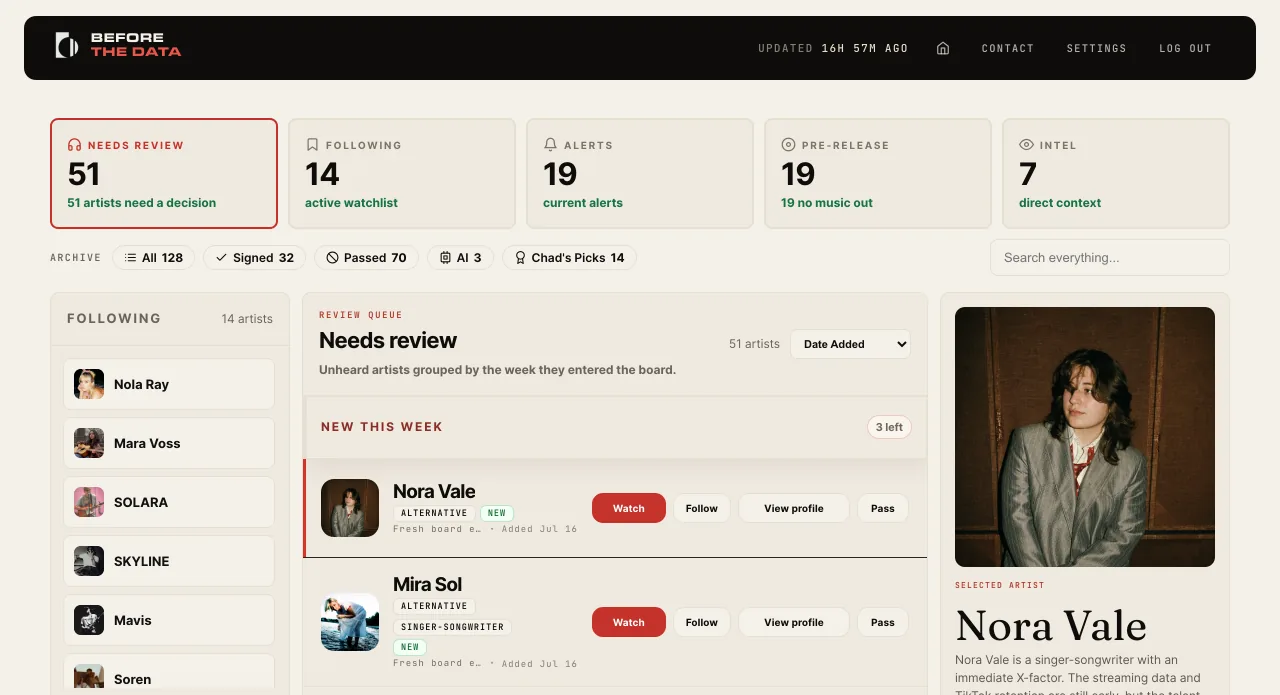Image resolution: width=1280 pixels, height=695 pixels.
Task: Select the Needs Review stat card
Action: pos(164,174)
